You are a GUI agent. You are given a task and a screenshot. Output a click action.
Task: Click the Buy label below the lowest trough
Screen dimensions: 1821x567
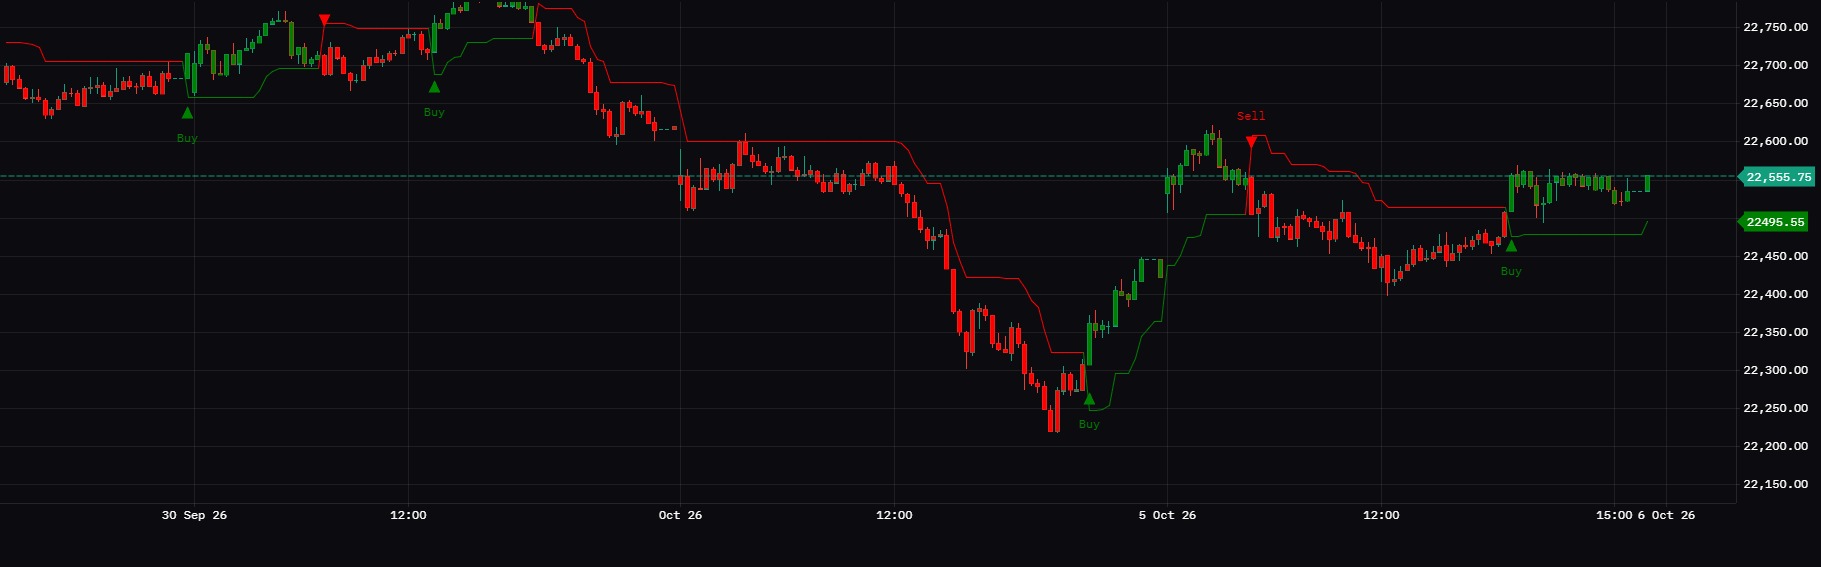pyautogui.click(x=1089, y=424)
